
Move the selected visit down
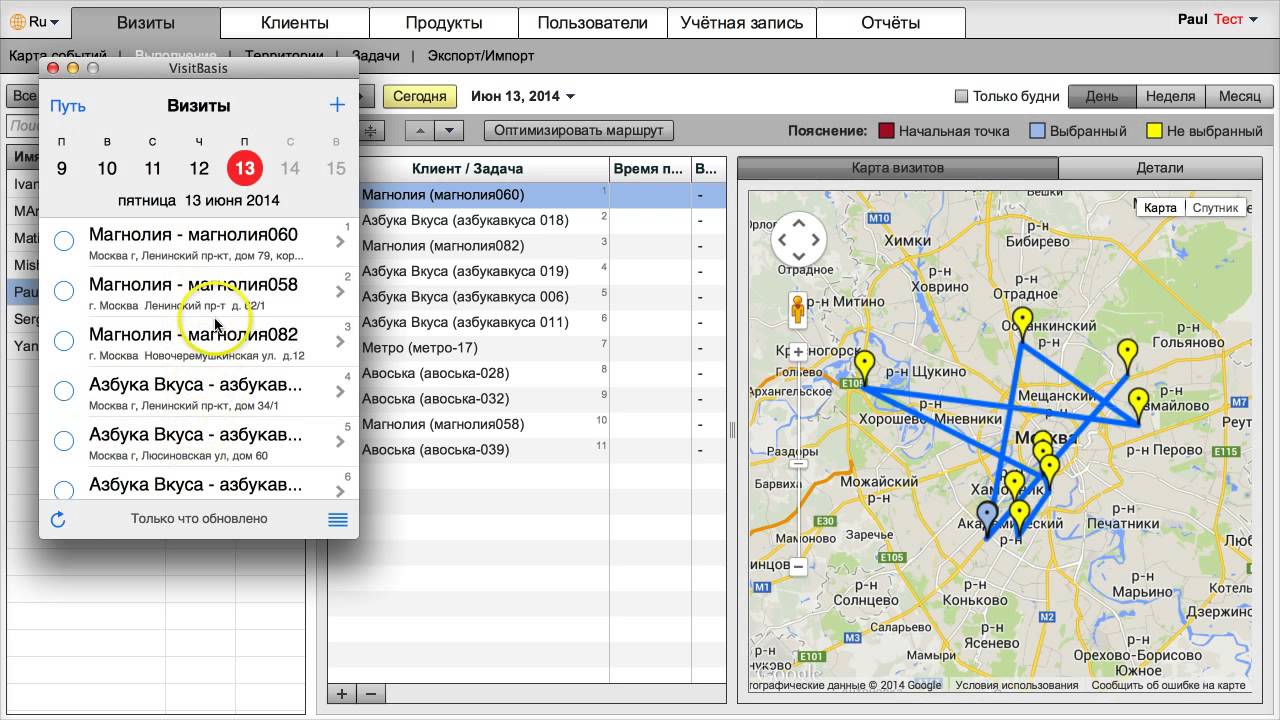[x=449, y=130]
